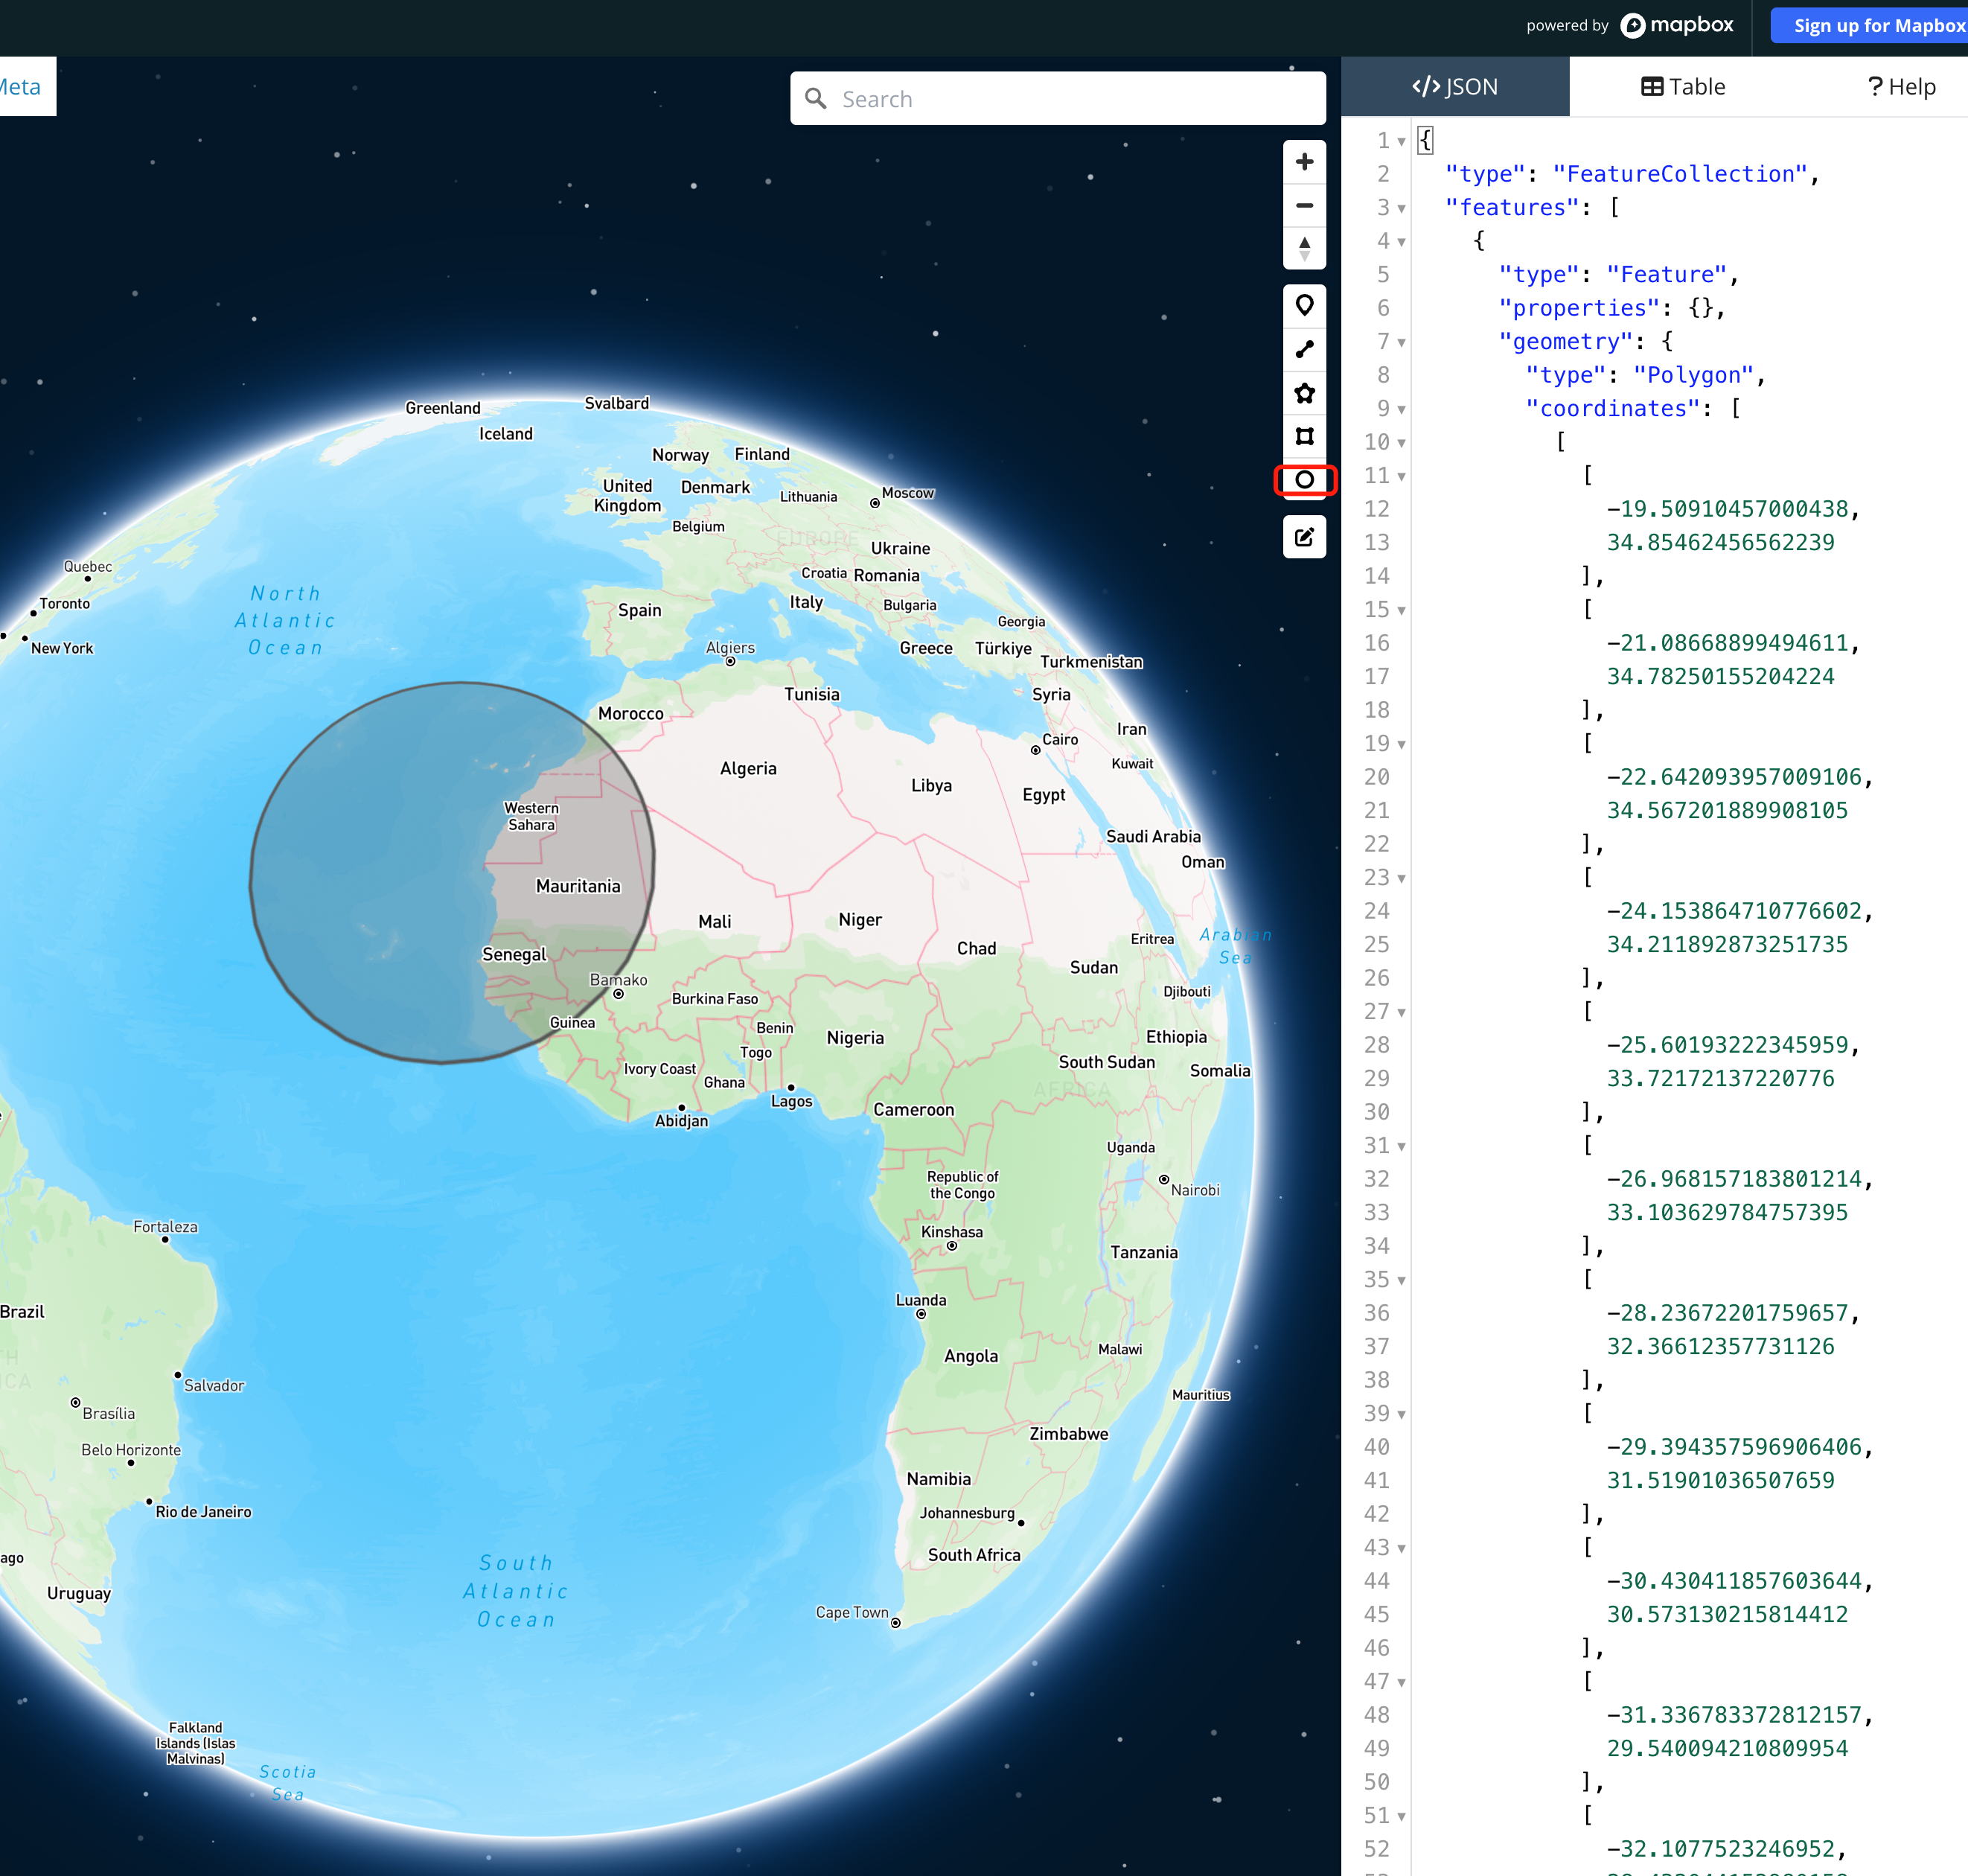Screen dimensions: 1968x1876
Task: Open the edit geometries tool
Action: pos(1304,537)
